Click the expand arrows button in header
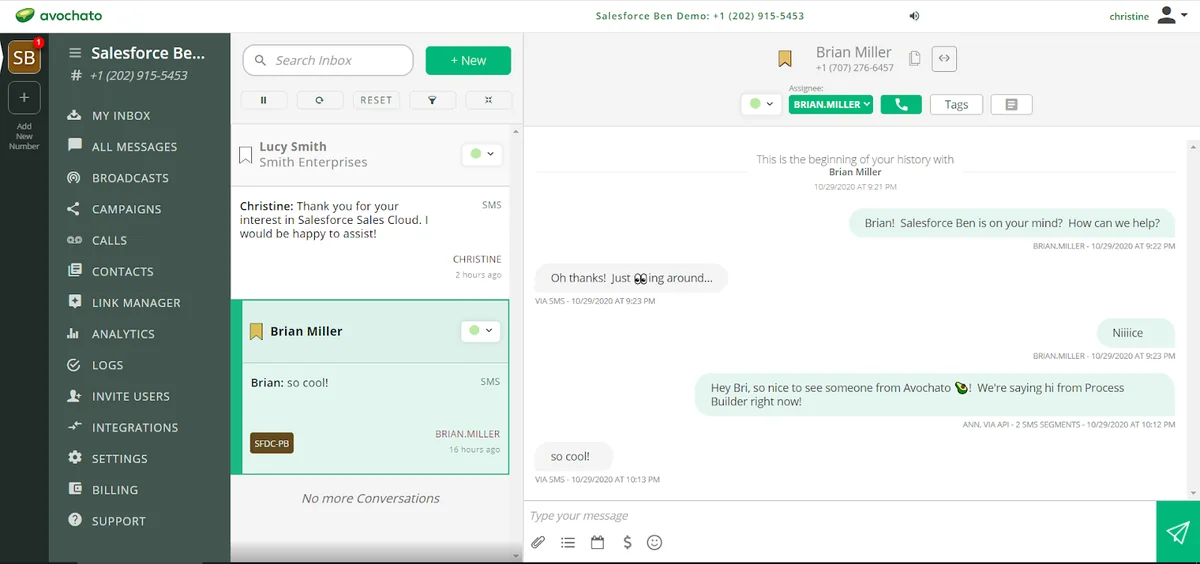The width and height of the screenshot is (1200, 564). 944,59
